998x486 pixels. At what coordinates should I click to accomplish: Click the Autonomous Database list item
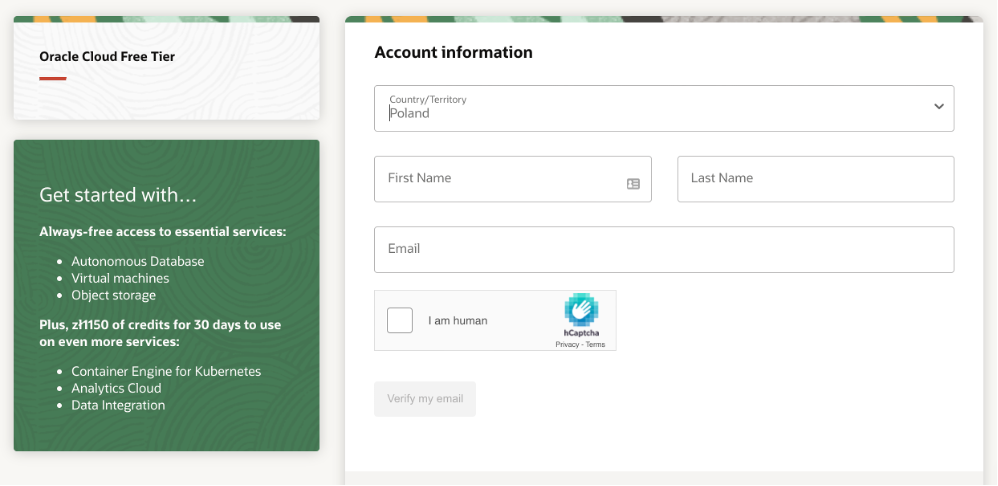coord(137,261)
